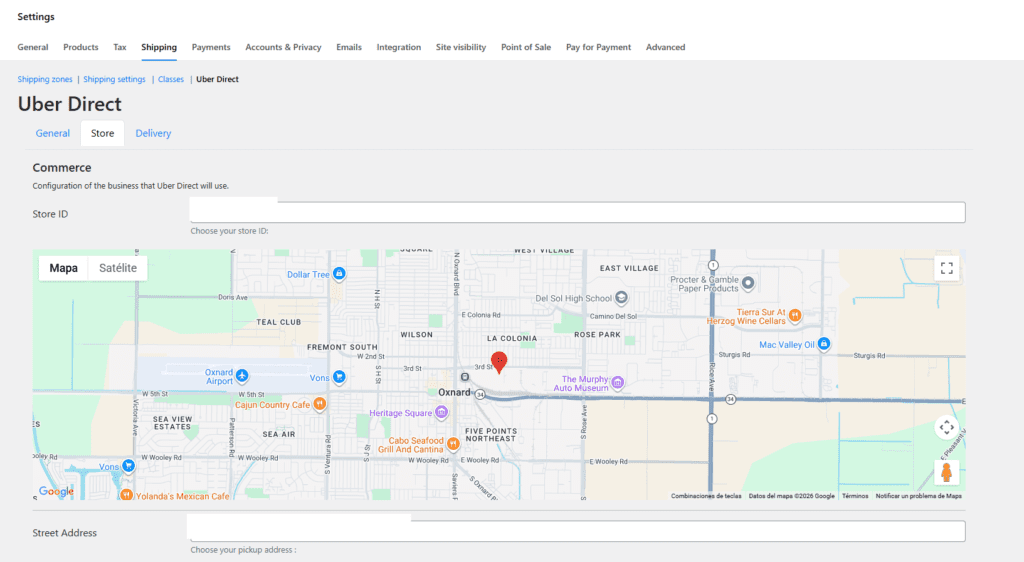Select the Shipping settings tab
This screenshot has height=562, width=1024.
point(159,47)
